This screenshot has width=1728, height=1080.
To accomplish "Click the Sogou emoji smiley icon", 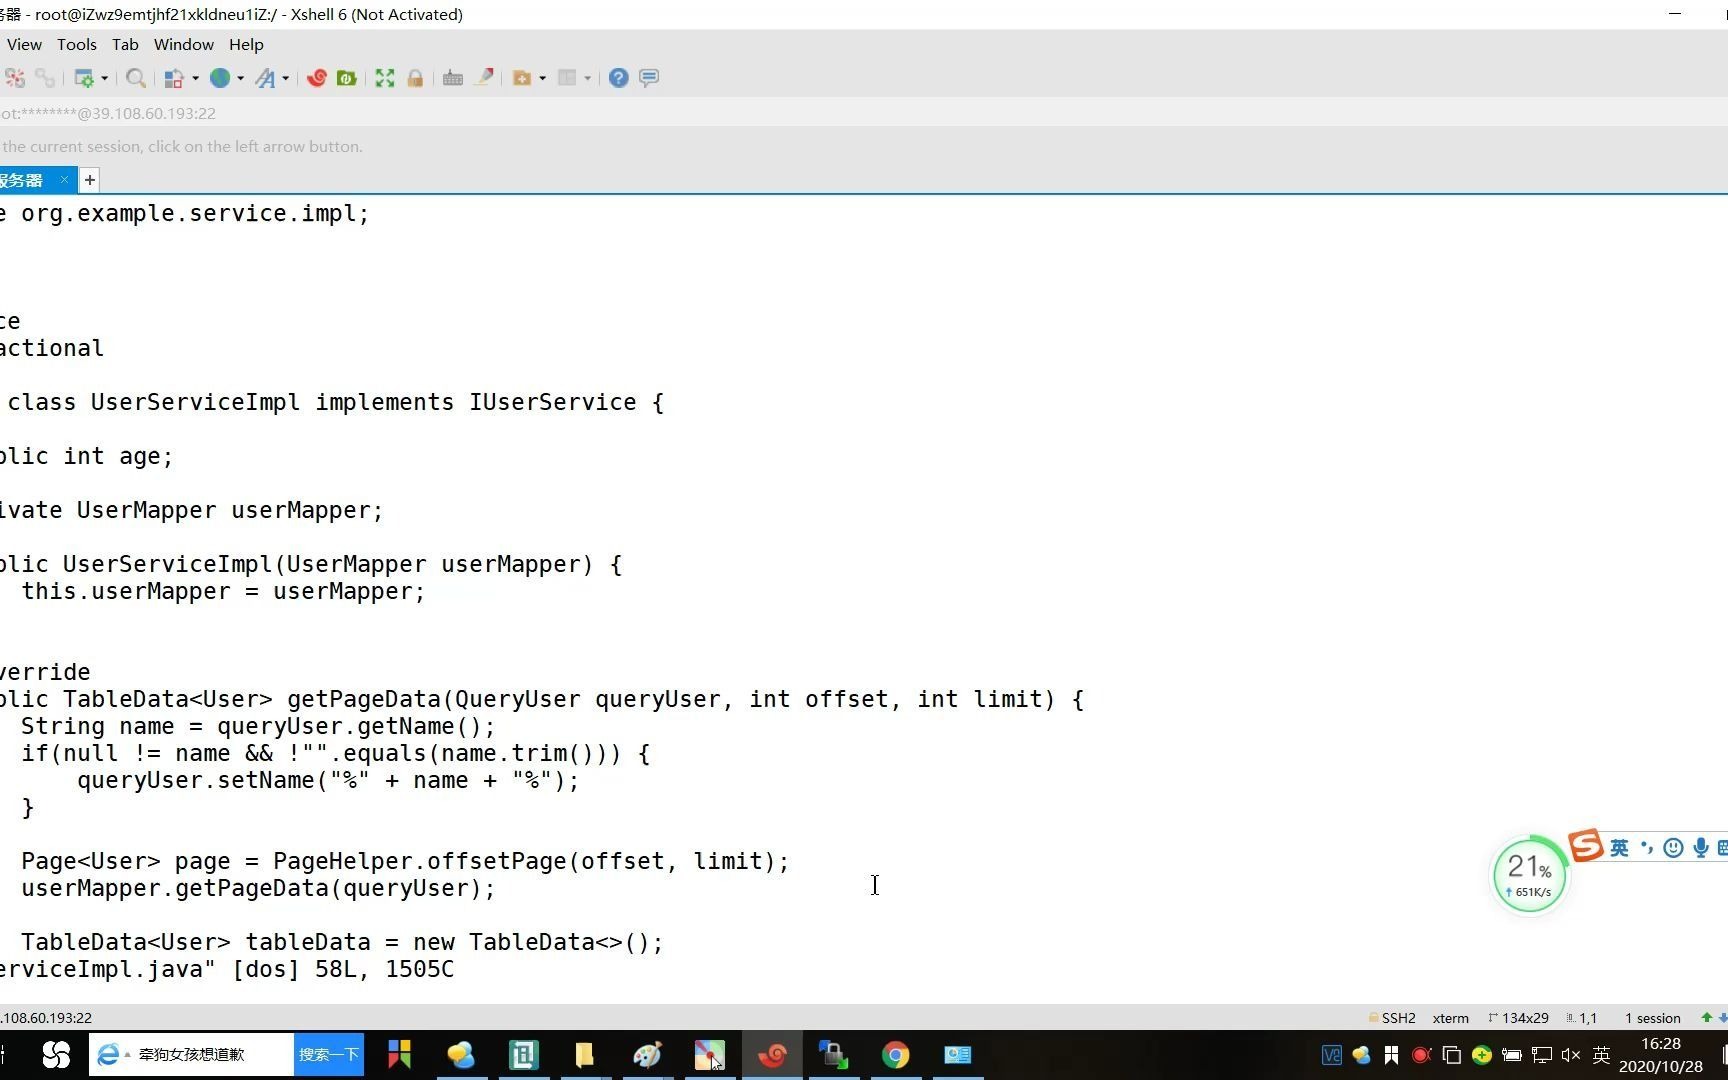I will click(1673, 848).
